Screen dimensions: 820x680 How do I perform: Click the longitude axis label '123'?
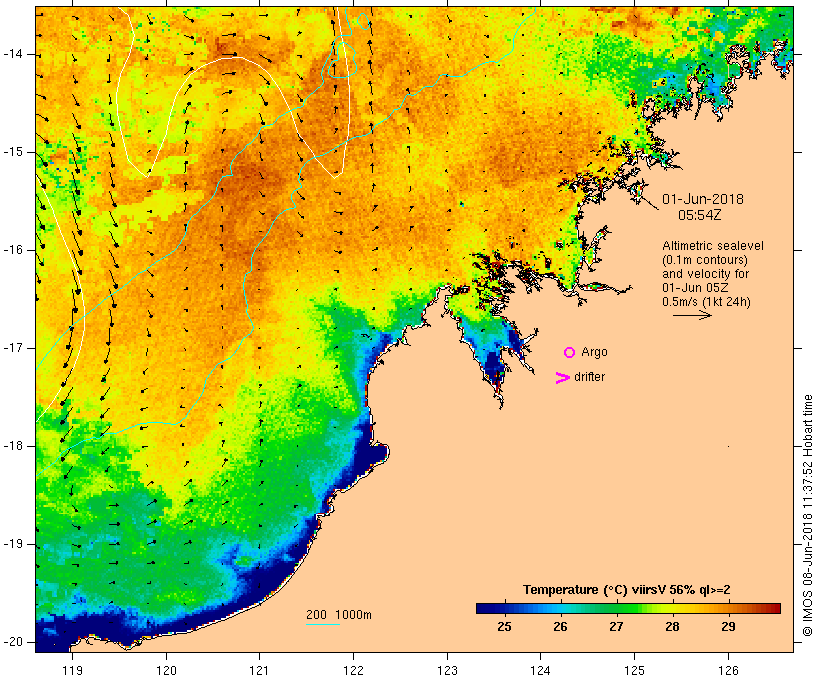point(447,671)
